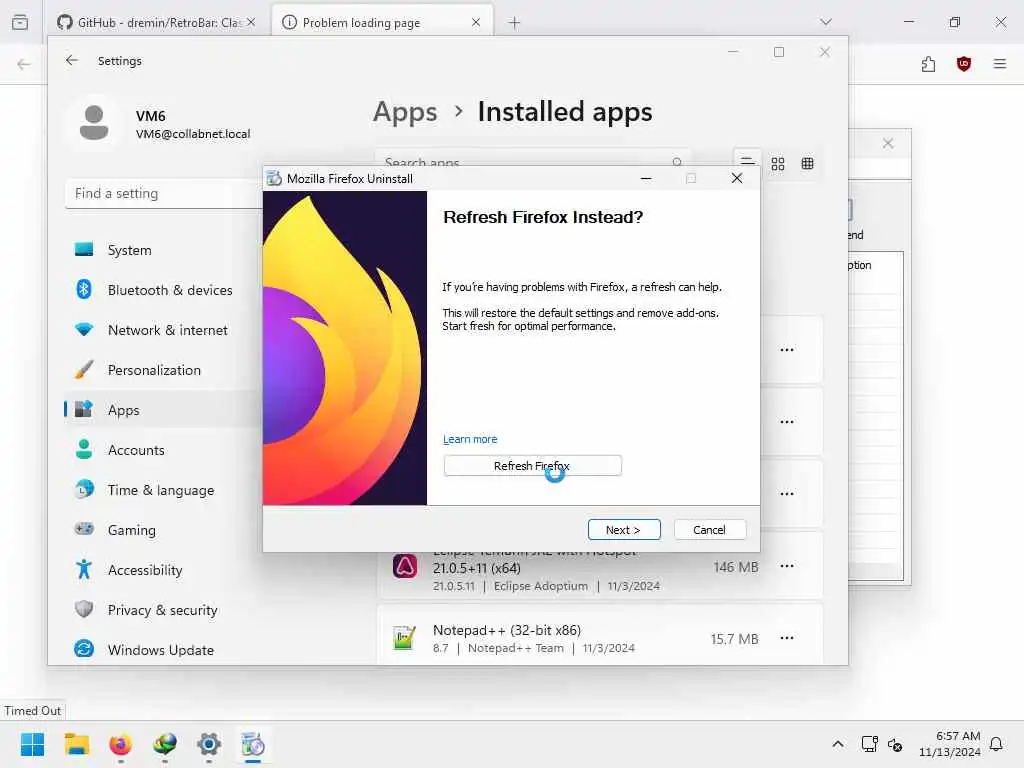Click the clock showing 6:57 AM

tap(949, 744)
